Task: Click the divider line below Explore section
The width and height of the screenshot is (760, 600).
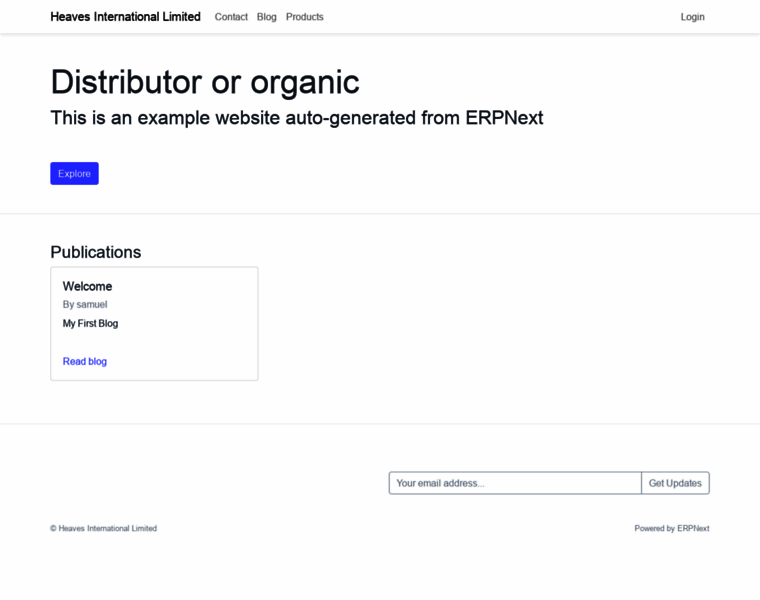Action: (x=380, y=213)
